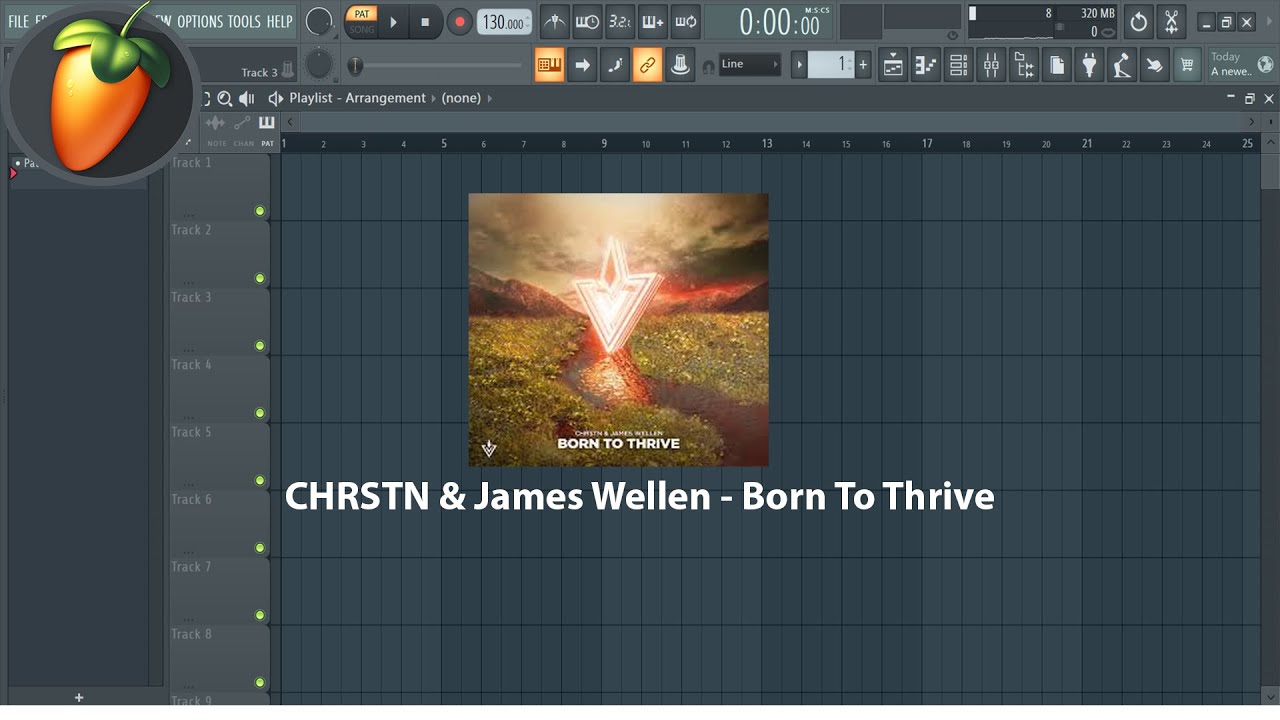Screen dimensions: 1280x720
Task: Open the Line snap dropdown
Action: coord(749,64)
